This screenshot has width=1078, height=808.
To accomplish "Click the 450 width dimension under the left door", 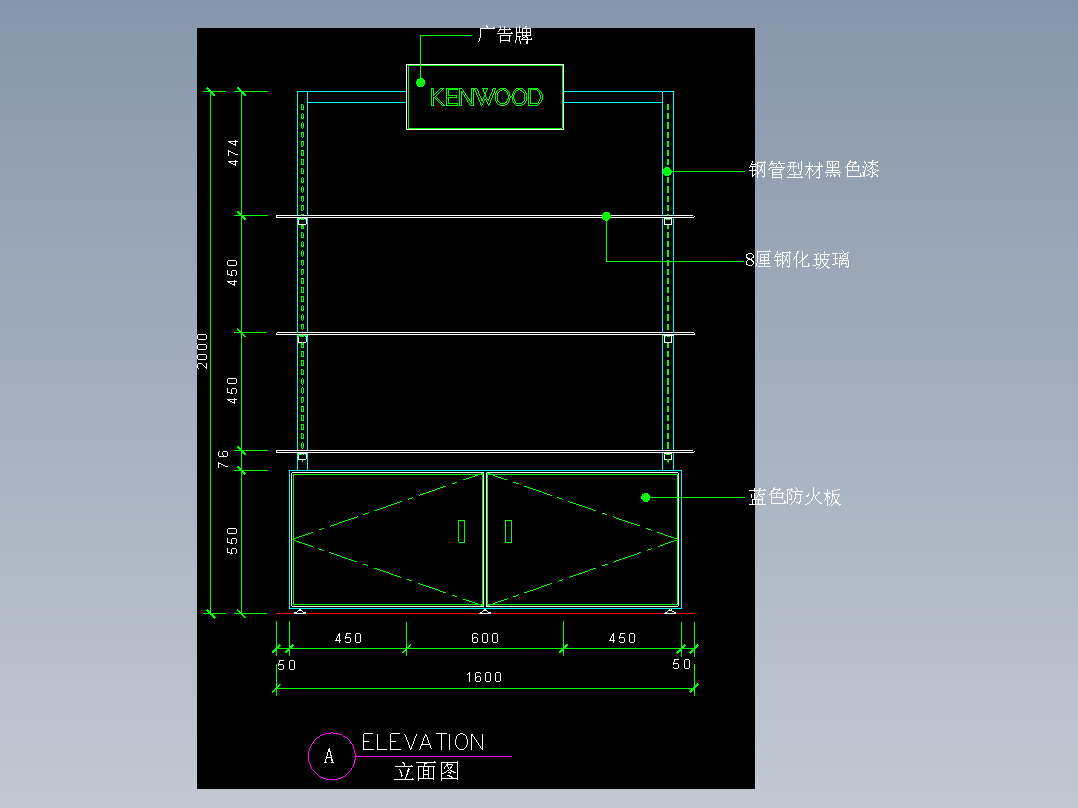I will click(349, 638).
